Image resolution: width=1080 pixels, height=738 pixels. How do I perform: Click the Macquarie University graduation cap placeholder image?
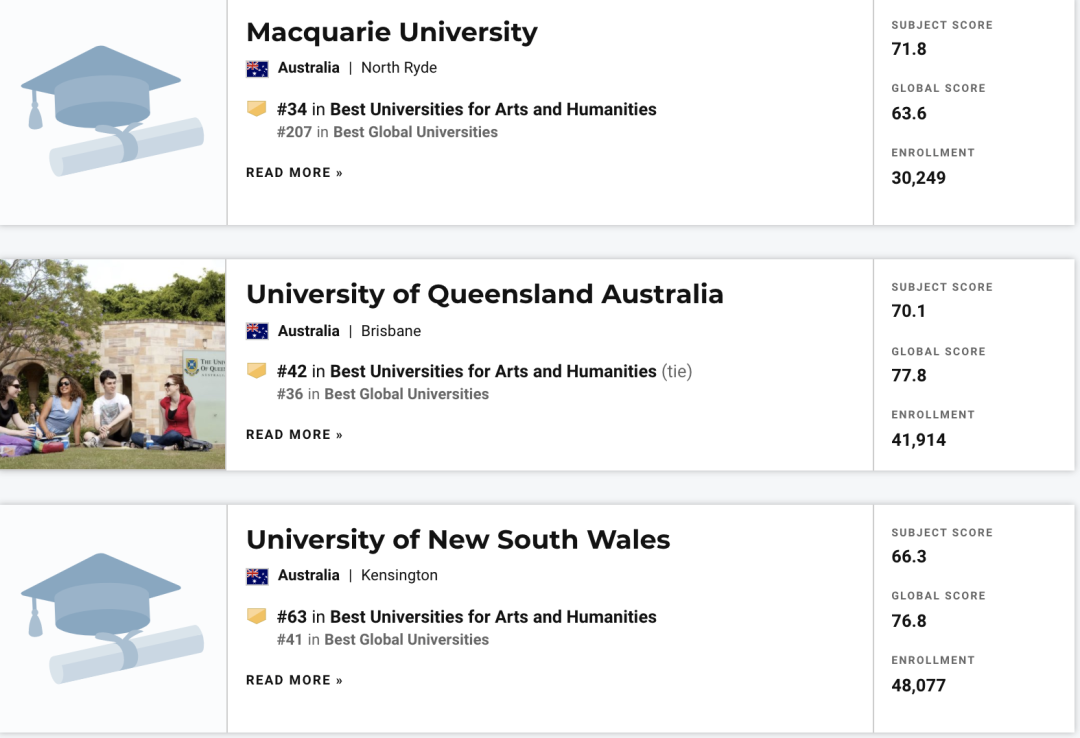(112, 112)
